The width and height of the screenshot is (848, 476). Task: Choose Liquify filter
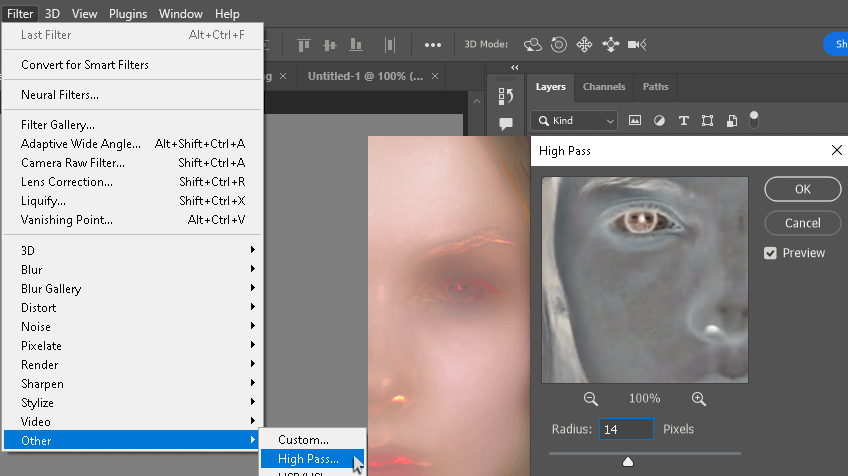pyautogui.click(x=132, y=201)
